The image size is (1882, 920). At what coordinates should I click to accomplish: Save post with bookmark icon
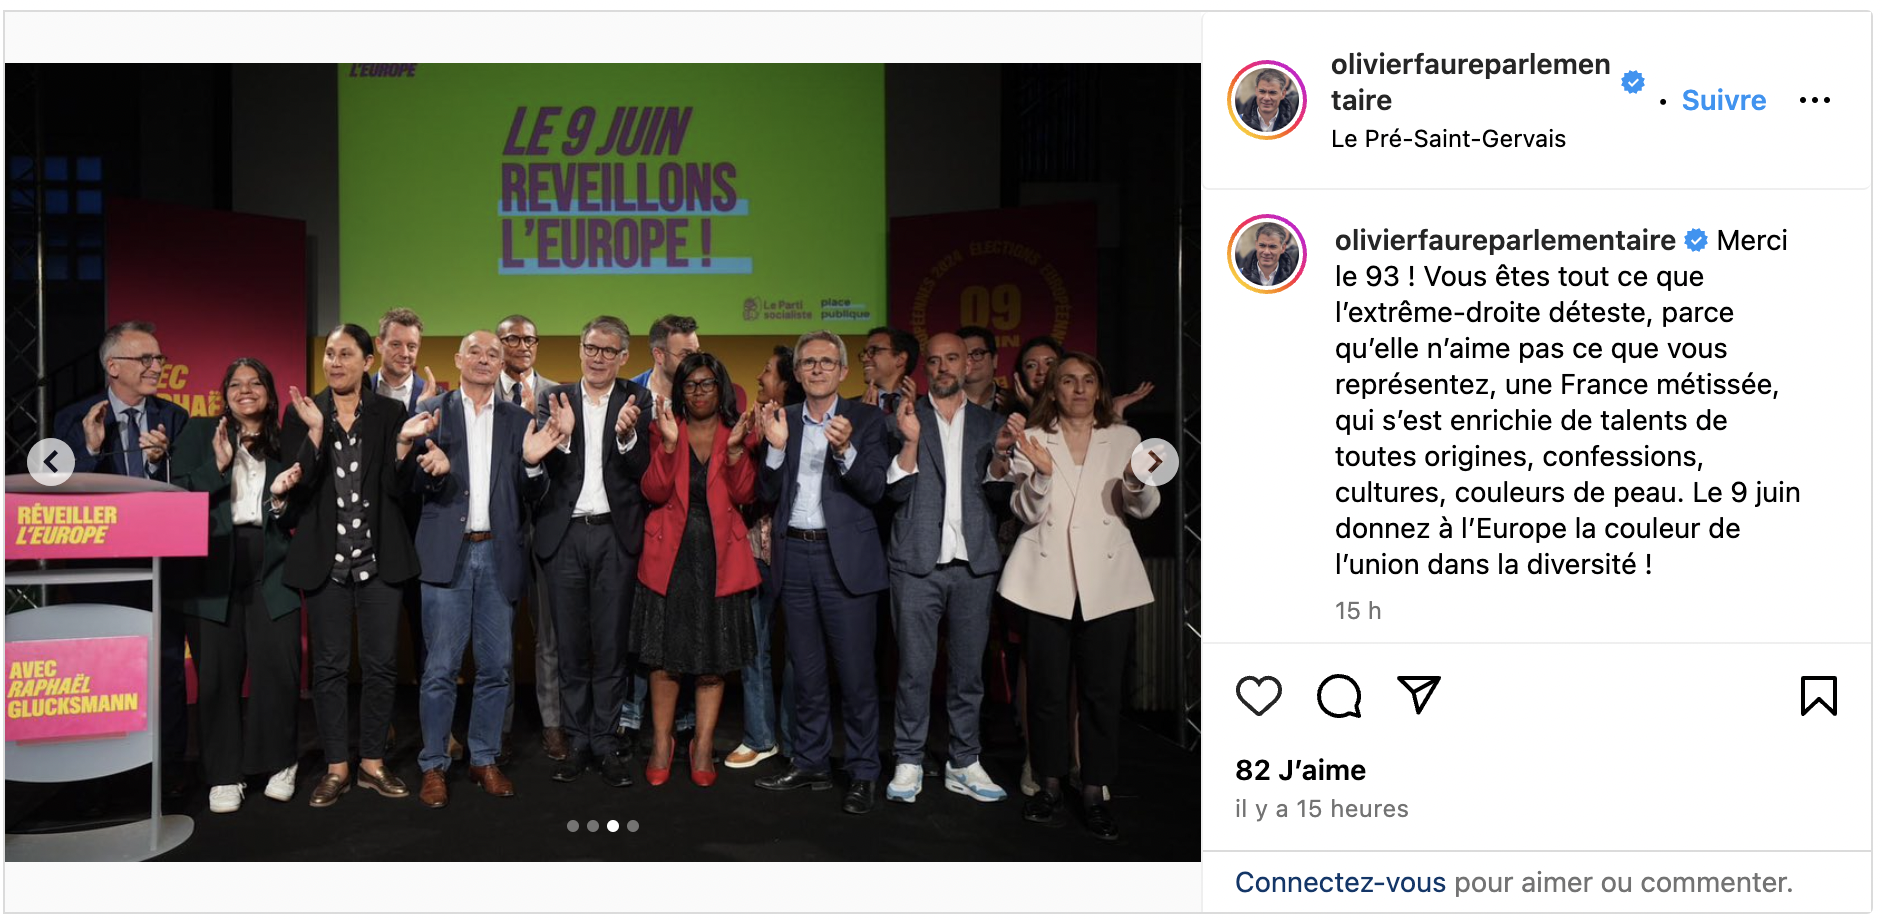(1818, 696)
